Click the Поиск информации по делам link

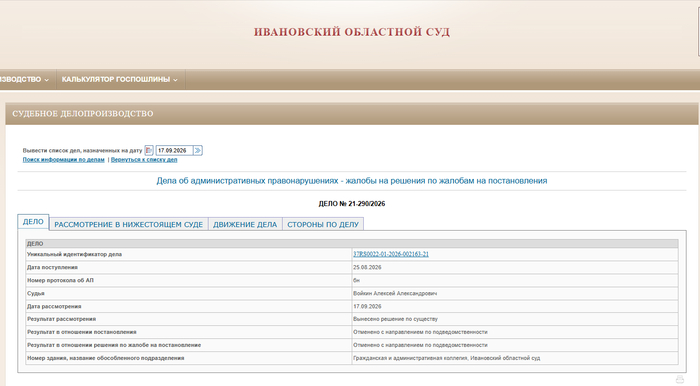[x=63, y=160]
